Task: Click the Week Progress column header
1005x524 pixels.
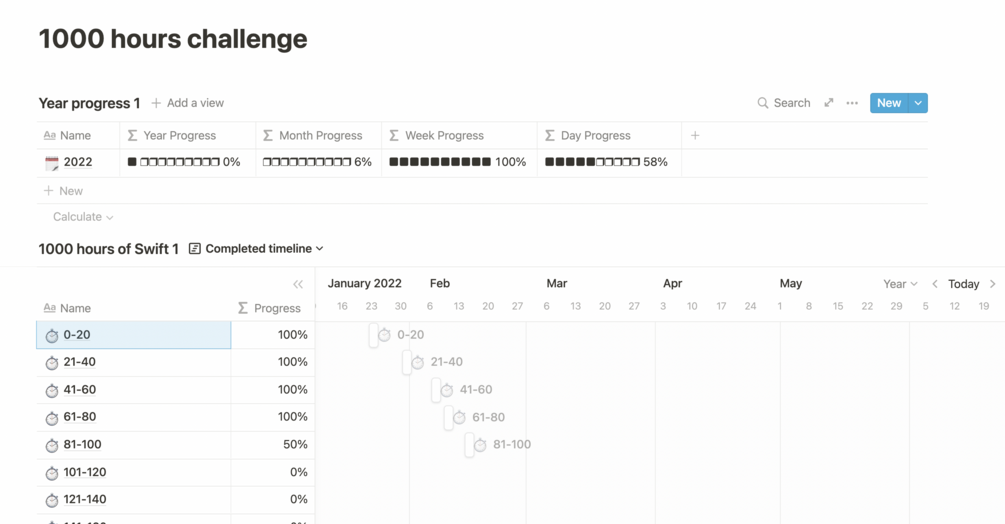Action: [444, 135]
